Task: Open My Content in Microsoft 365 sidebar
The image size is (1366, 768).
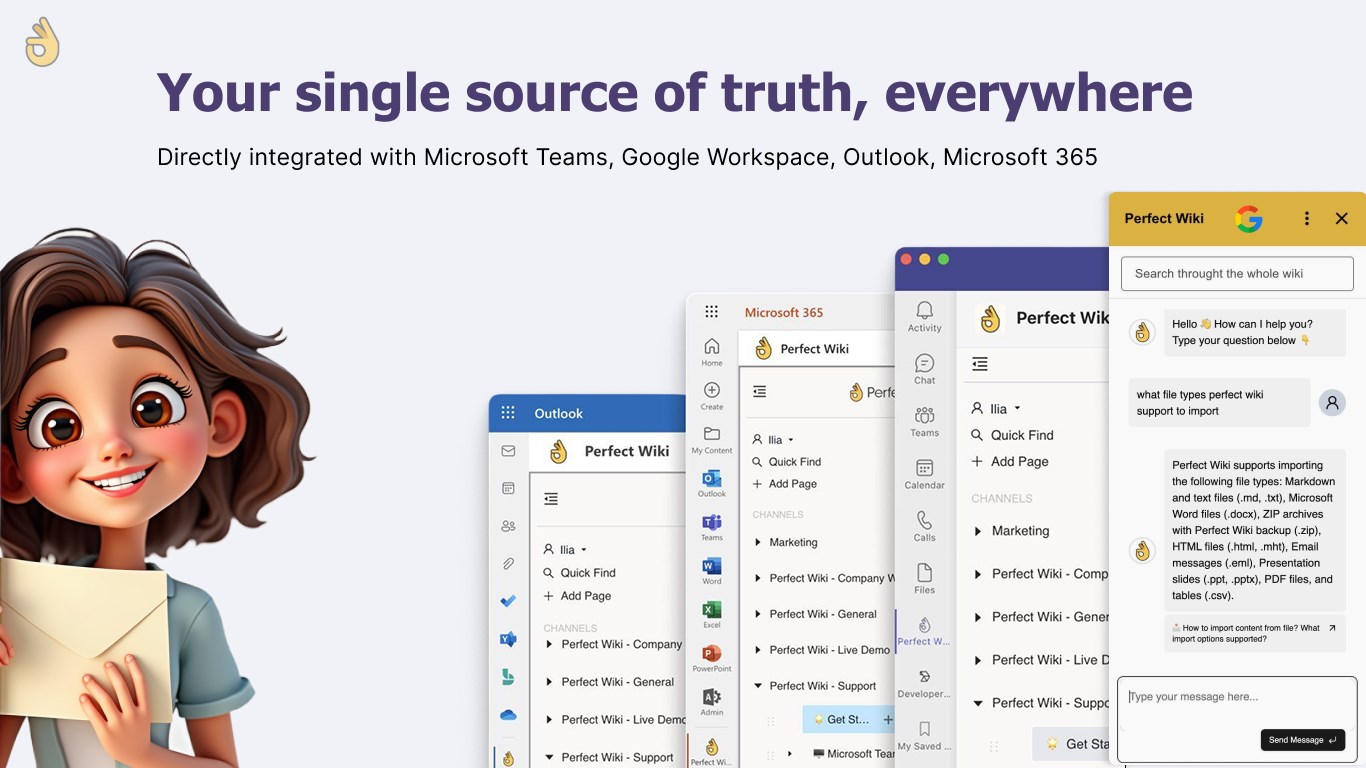Action: 712,439
